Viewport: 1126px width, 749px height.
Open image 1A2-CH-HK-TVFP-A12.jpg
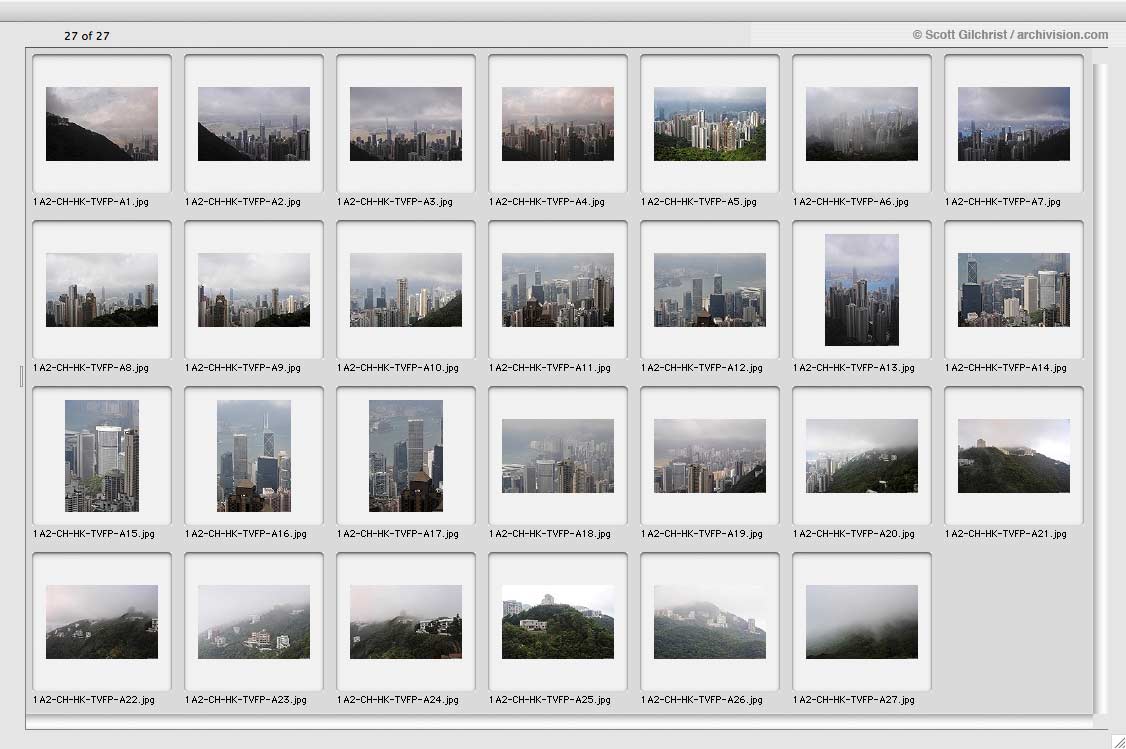[x=709, y=289]
